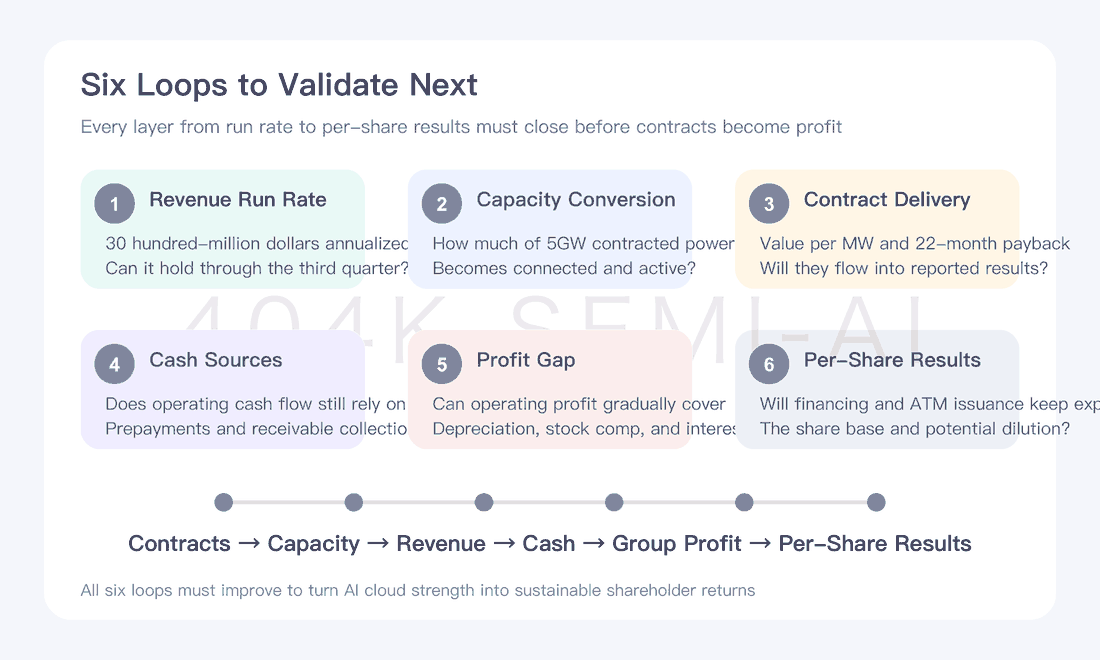This screenshot has width=1100, height=660.
Task: Click the number 6 circle badge
Action: pos(769,364)
